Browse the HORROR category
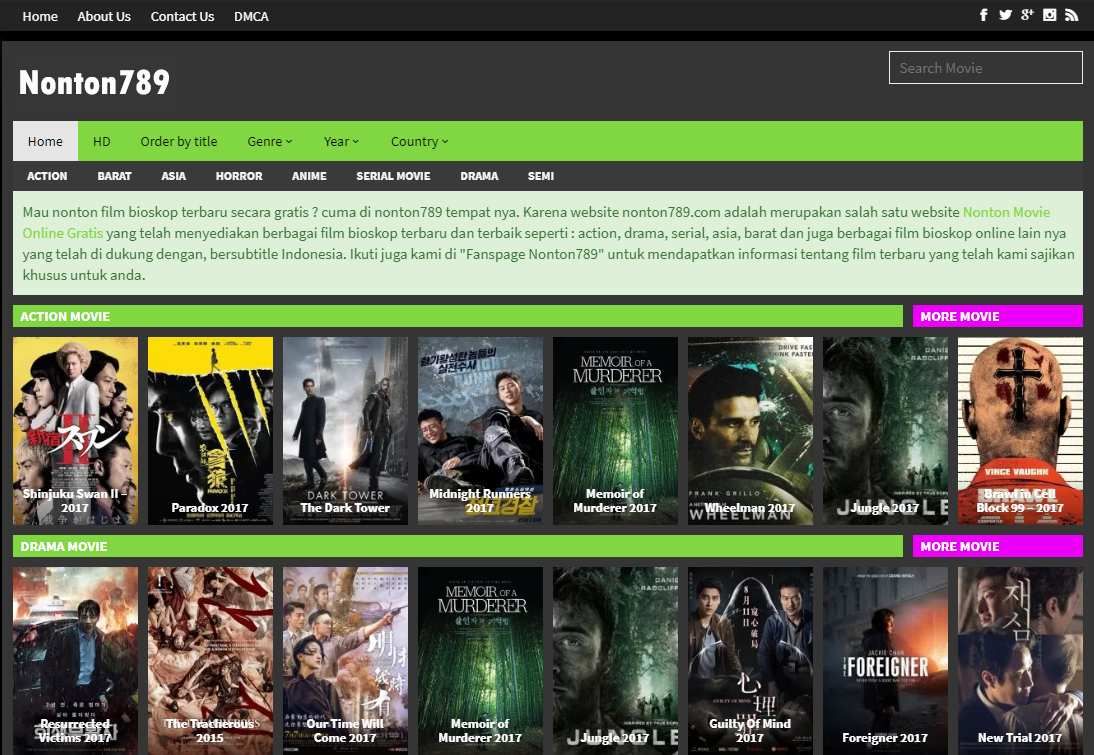This screenshot has width=1094, height=755. point(239,176)
